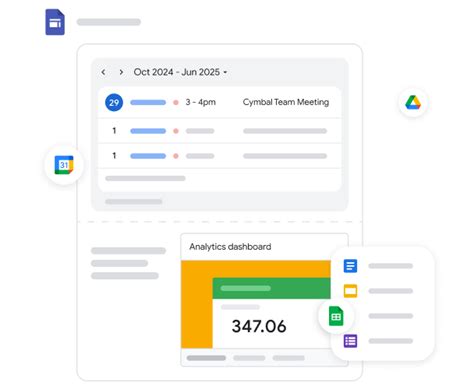Select the Google Forms icon in list
This screenshot has height=389, width=474.
[x=350, y=341]
